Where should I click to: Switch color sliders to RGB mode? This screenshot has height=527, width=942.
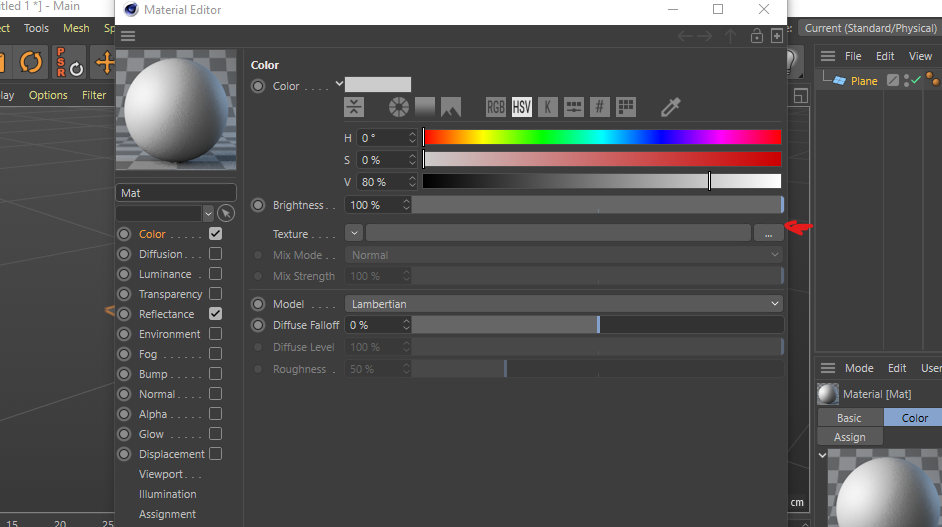coord(496,107)
